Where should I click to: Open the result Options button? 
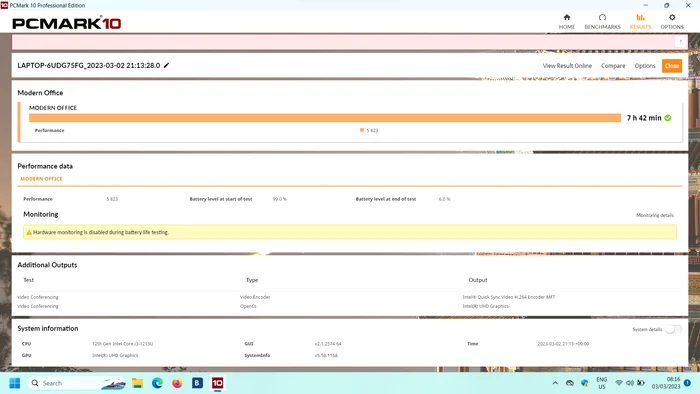tap(645, 66)
